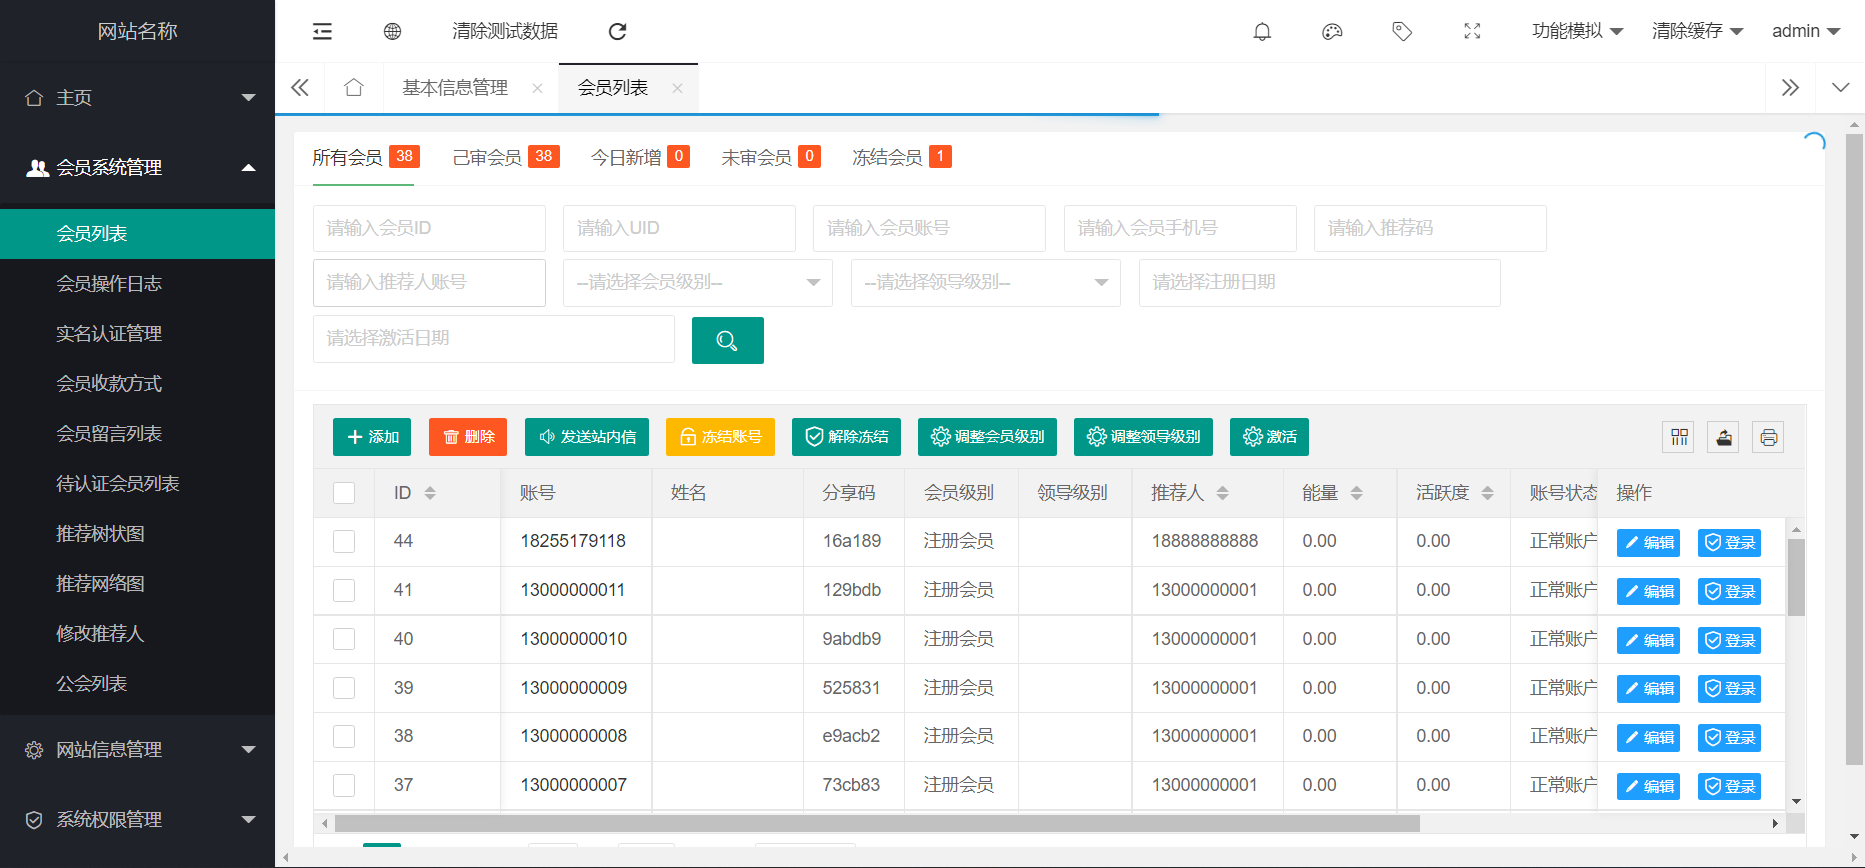Screen dimensions: 1865x868
Task: Collapse the sidebar with the menu-fold icon
Action: (322, 31)
